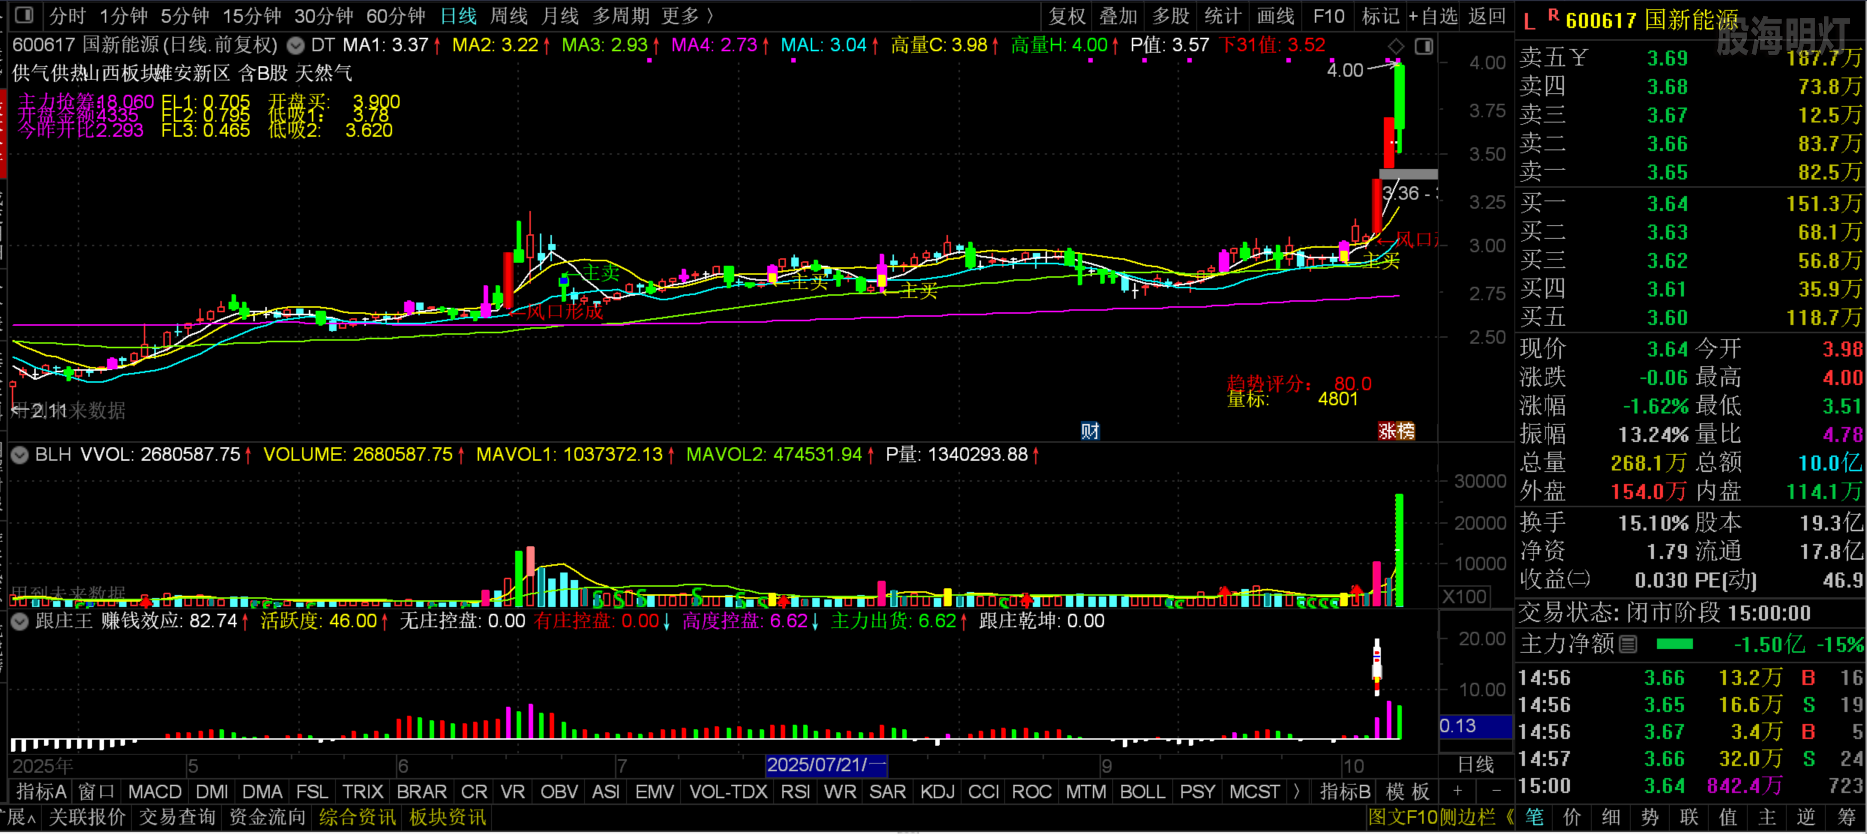The width and height of the screenshot is (1867, 834).
Task: Click the 财 marker on the chart
Action: pyautogui.click(x=1090, y=431)
